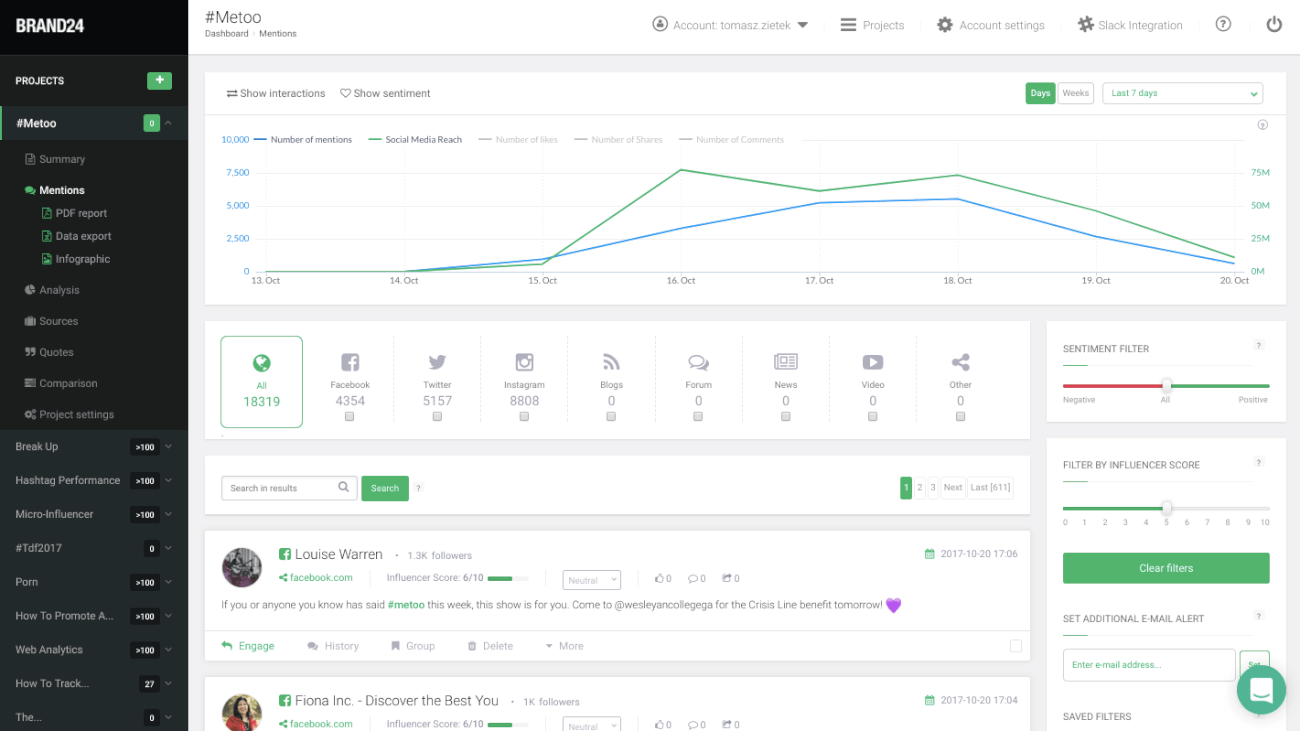Image resolution: width=1300 pixels, height=731 pixels.
Task: Open Analysis in the sidebar
Action: point(52,290)
